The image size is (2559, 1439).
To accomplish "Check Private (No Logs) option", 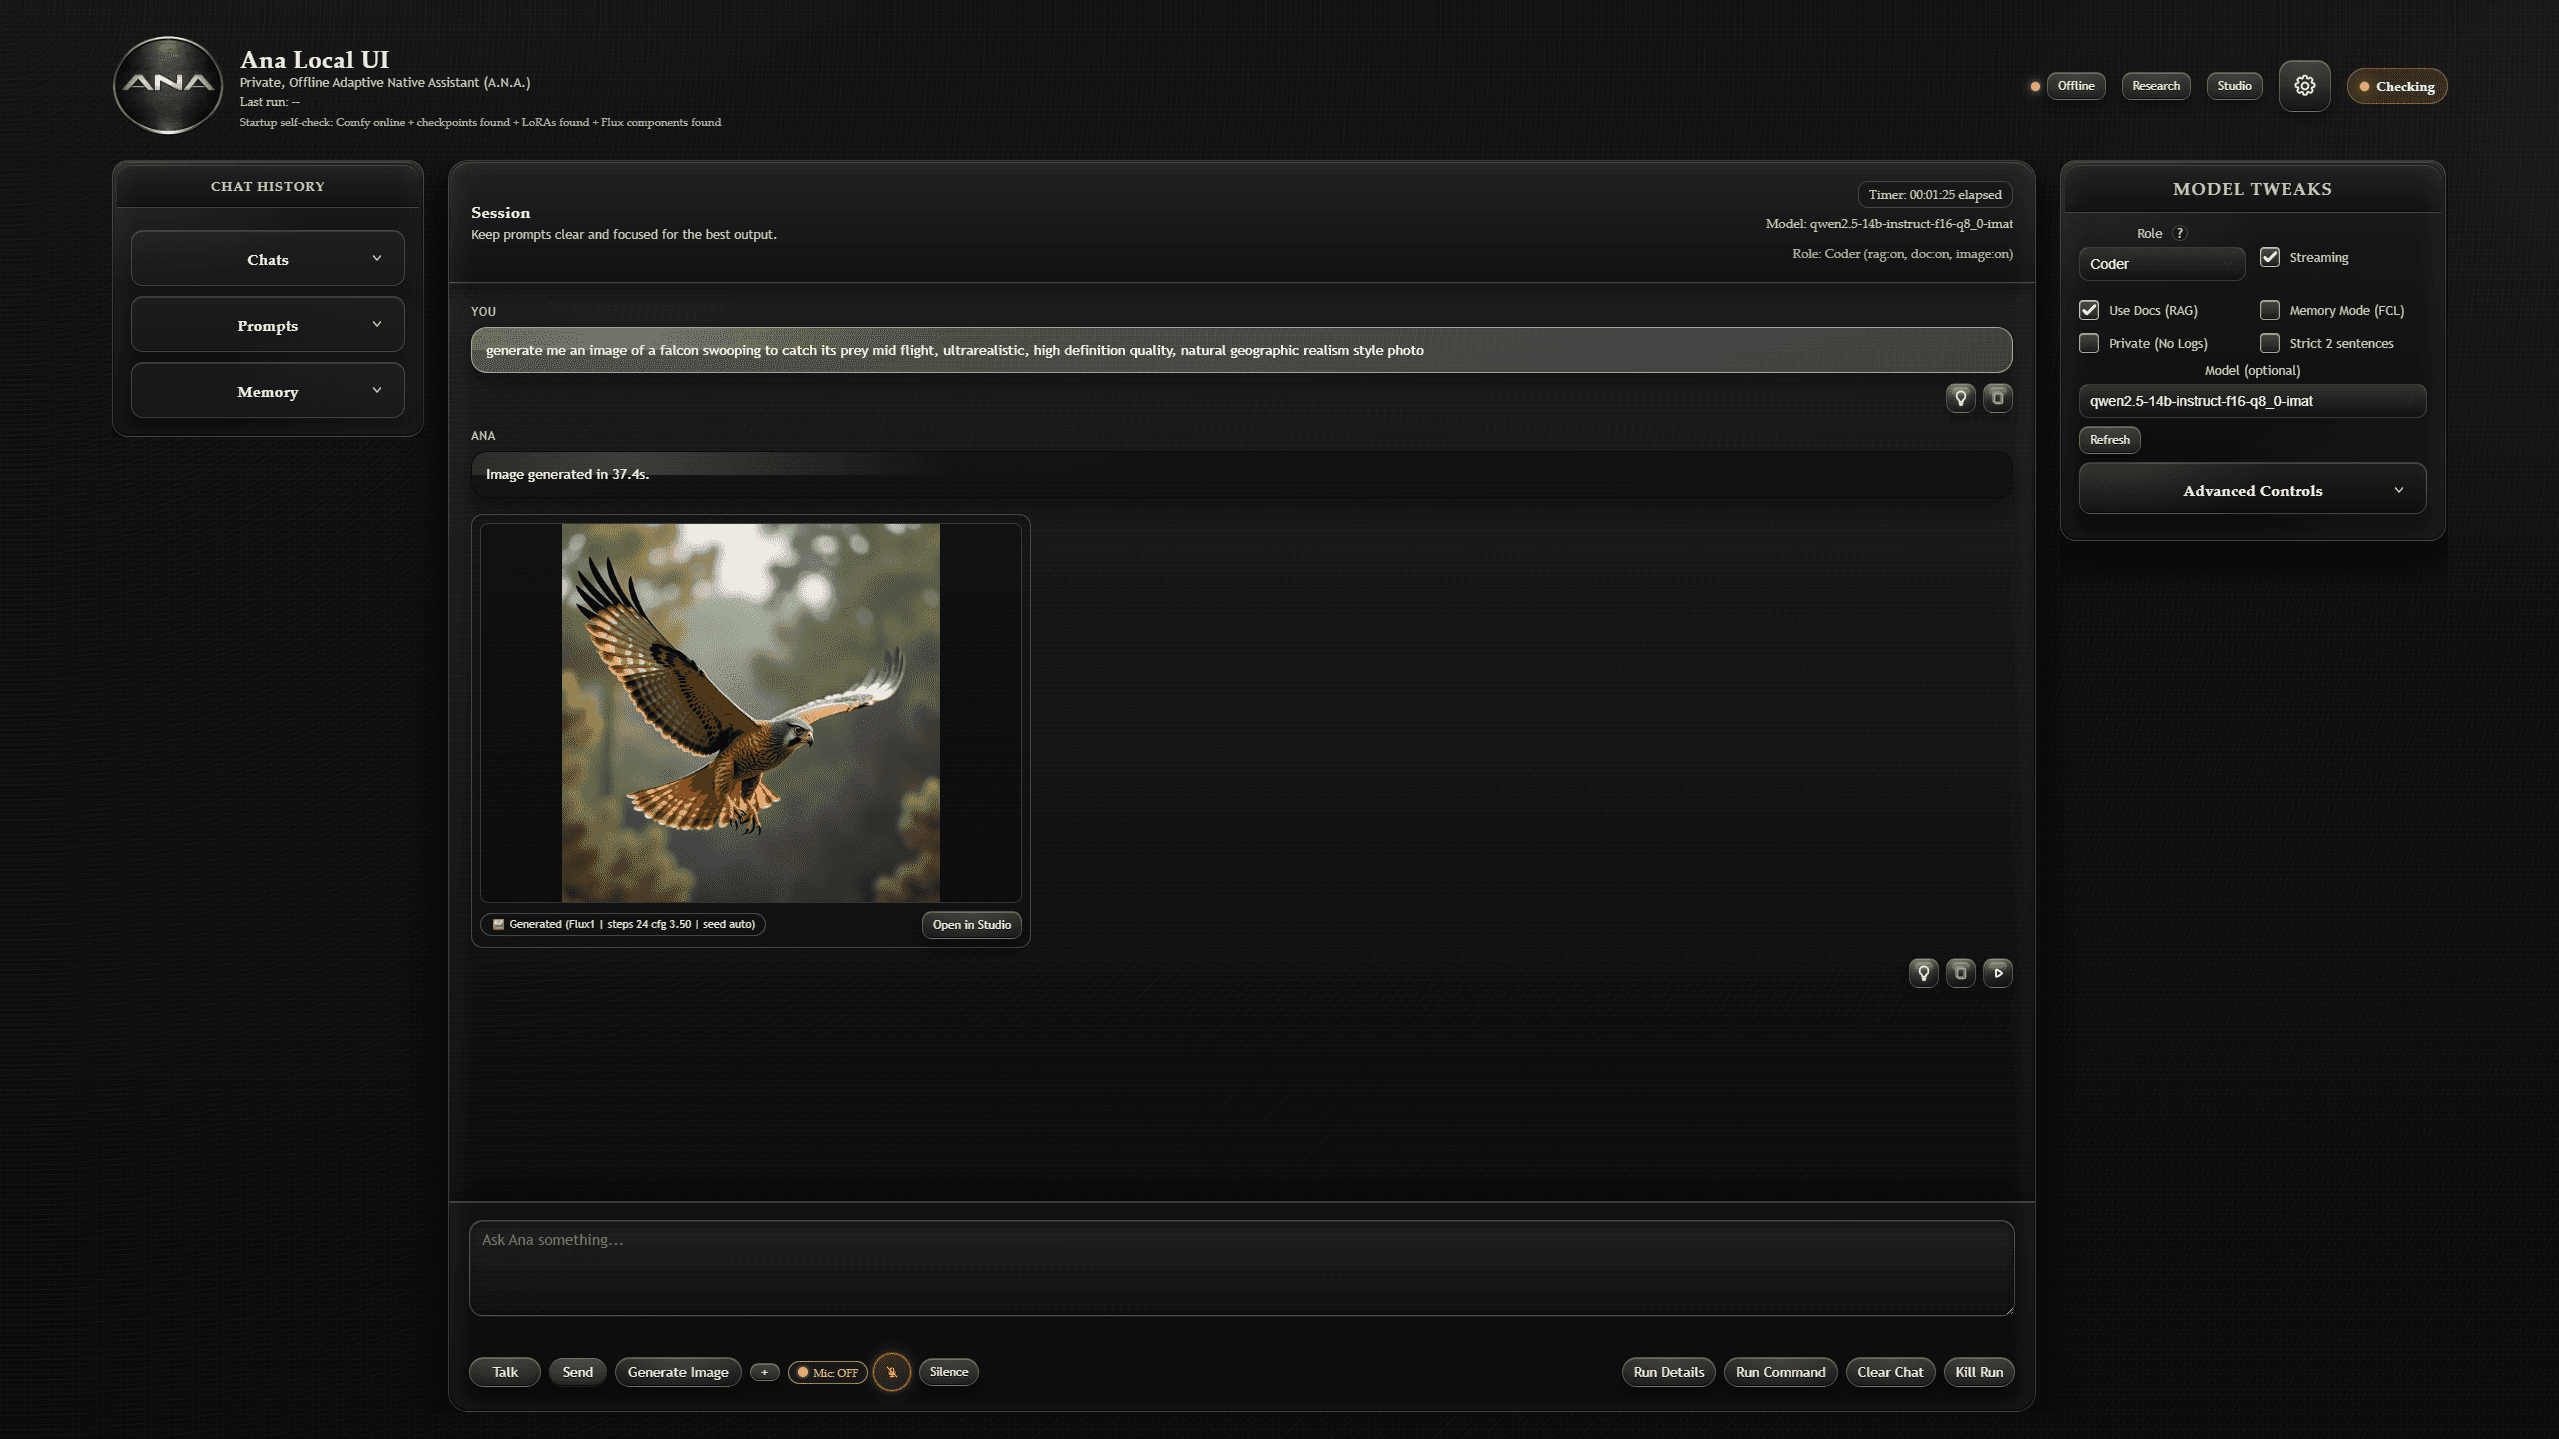I will pos(2088,343).
